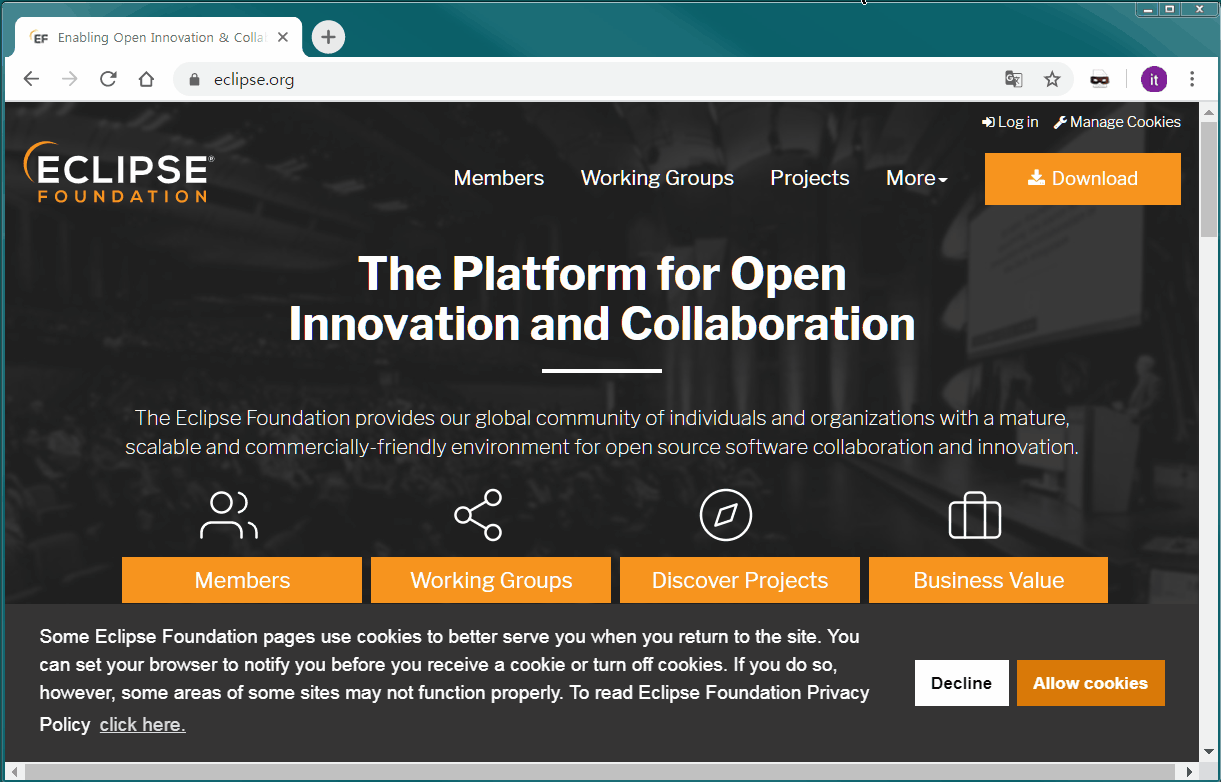The height and width of the screenshot is (782, 1221).
Task: Click the headline 'The Platform for Open'
Action: (602, 273)
